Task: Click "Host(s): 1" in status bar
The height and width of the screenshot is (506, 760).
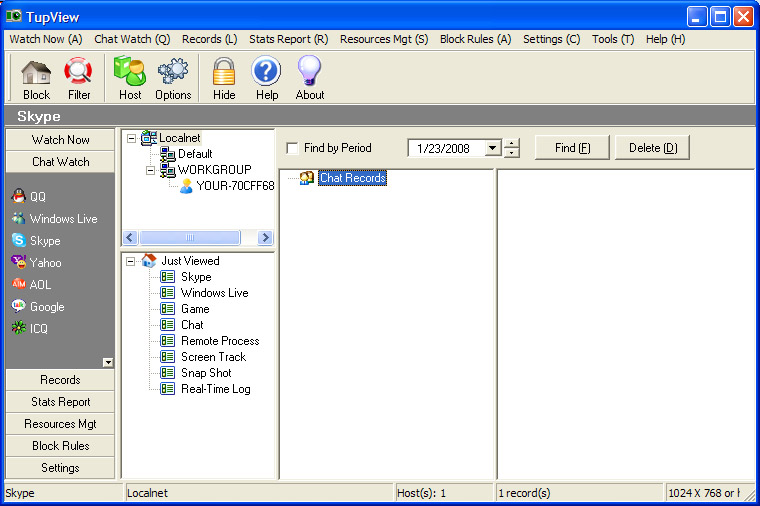Action: [421, 493]
